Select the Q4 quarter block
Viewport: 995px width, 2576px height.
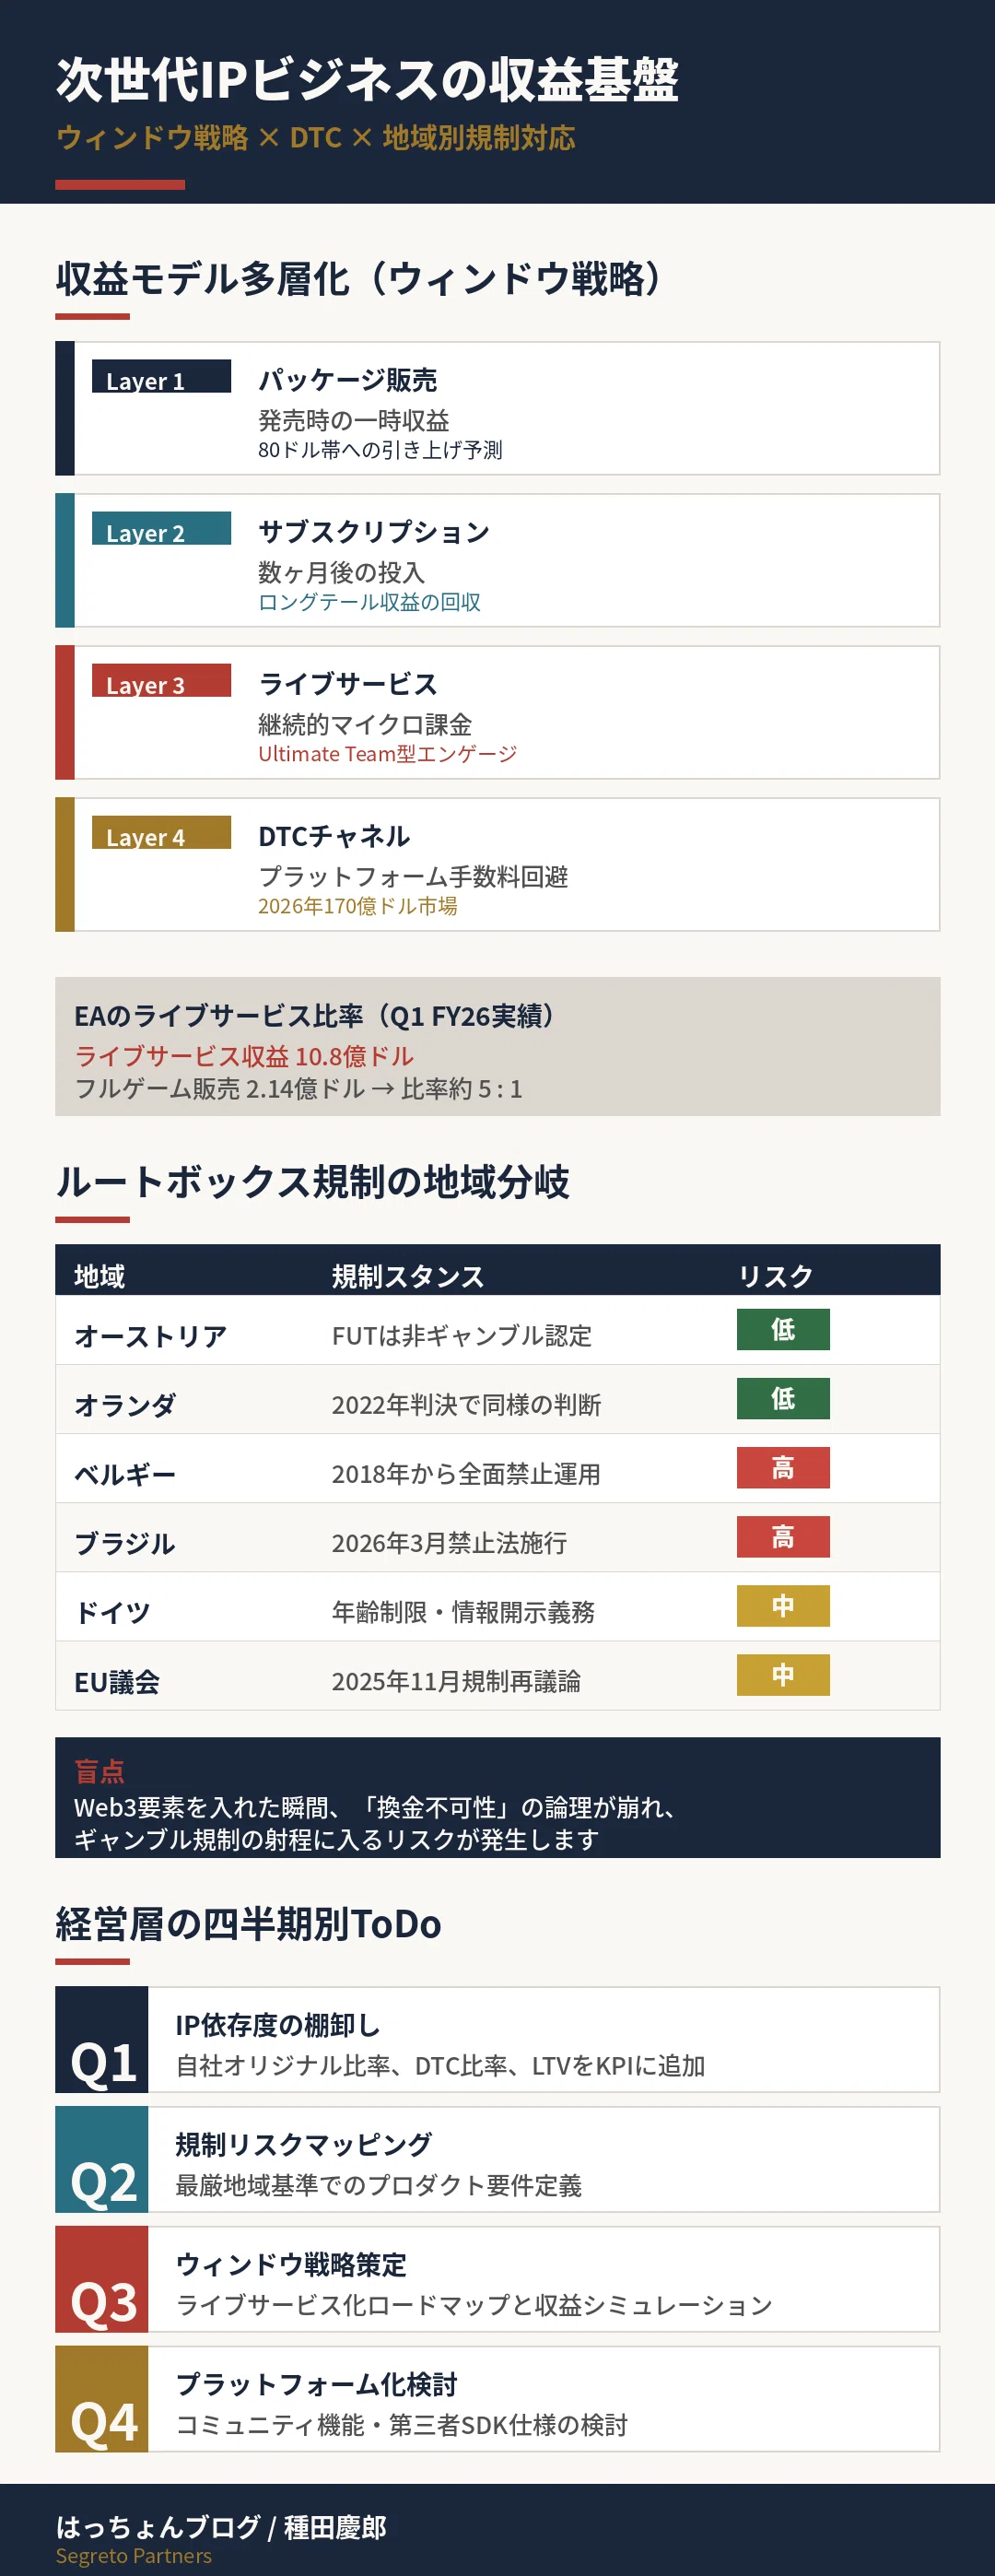pyautogui.click(x=102, y=2398)
